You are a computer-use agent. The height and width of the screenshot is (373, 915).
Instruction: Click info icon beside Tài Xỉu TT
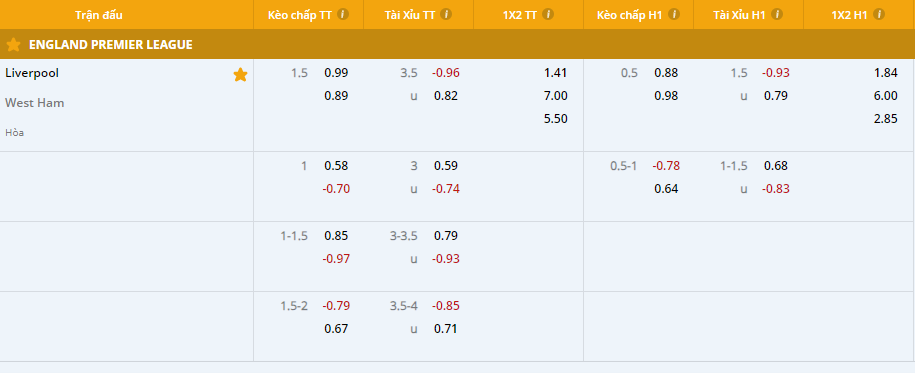[x=446, y=15]
